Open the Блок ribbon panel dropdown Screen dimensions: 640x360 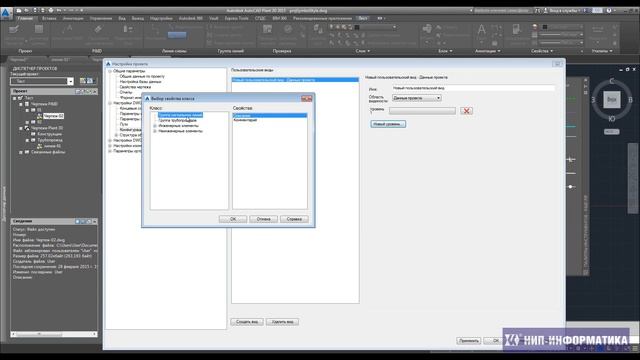click(x=445, y=51)
